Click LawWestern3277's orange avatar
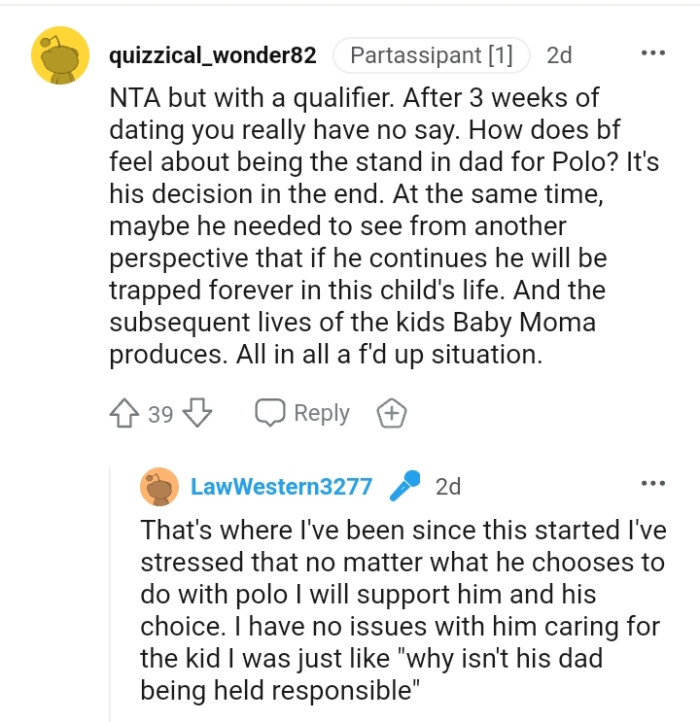The width and height of the screenshot is (700, 722). click(159, 487)
